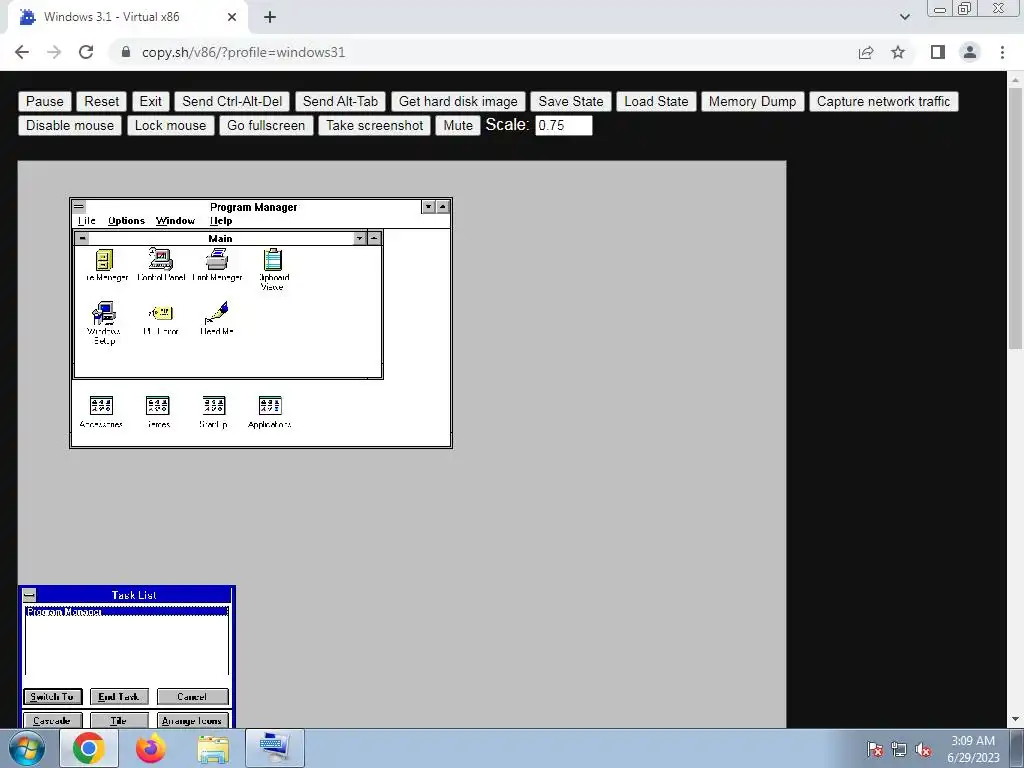Toggle Lock mouse button
Screen dimensions: 1024x768
pyautogui.click(x=170, y=125)
